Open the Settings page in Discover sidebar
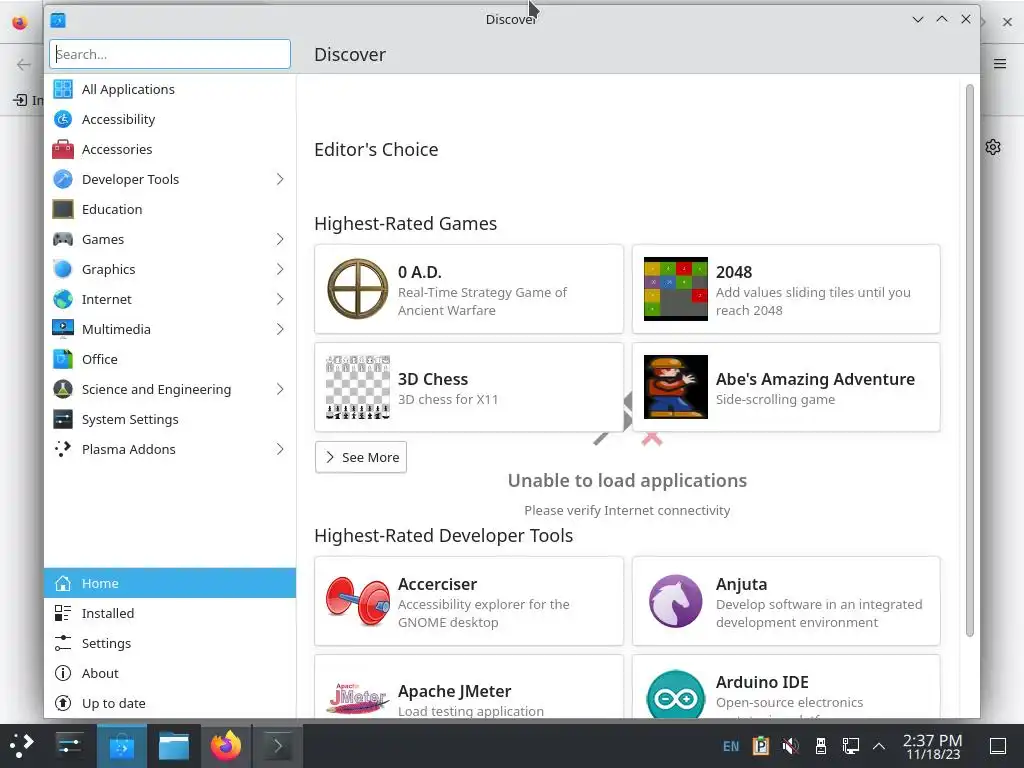The height and width of the screenshot is (768, 1024). [x=170, y=643]
